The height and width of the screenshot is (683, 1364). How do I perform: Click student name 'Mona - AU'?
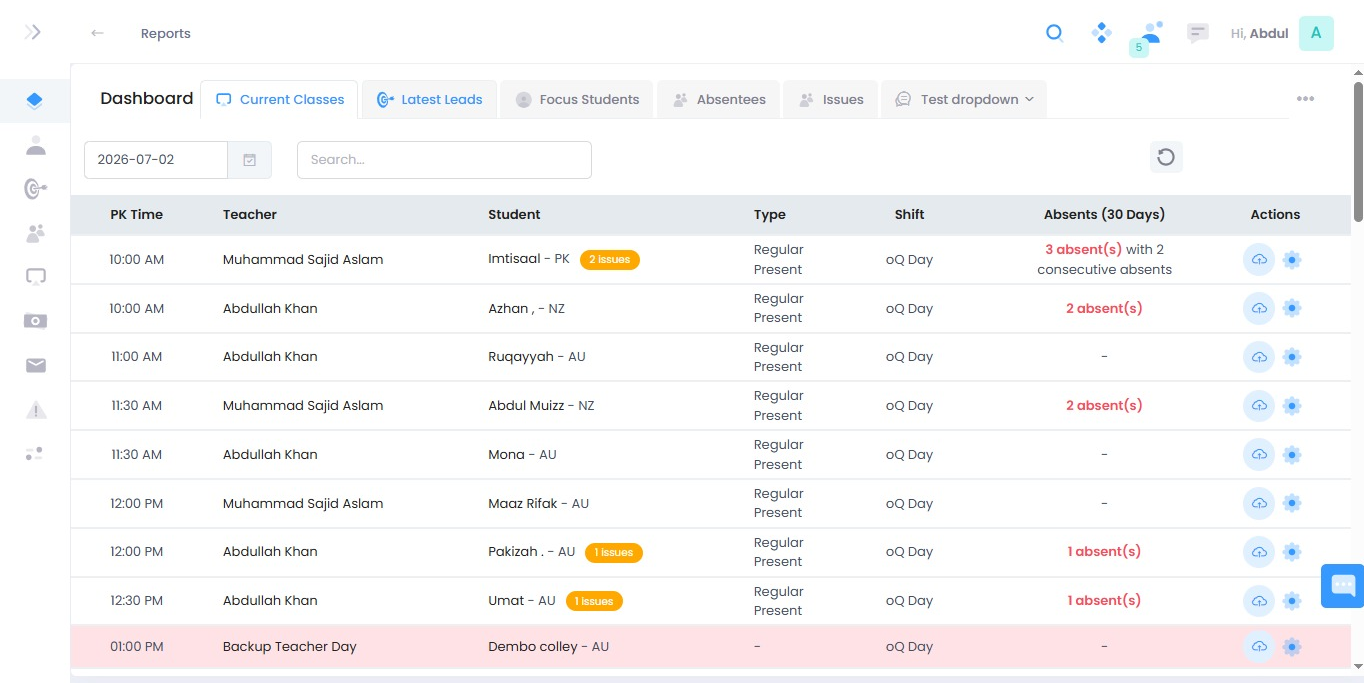click(x=522, y=455)
